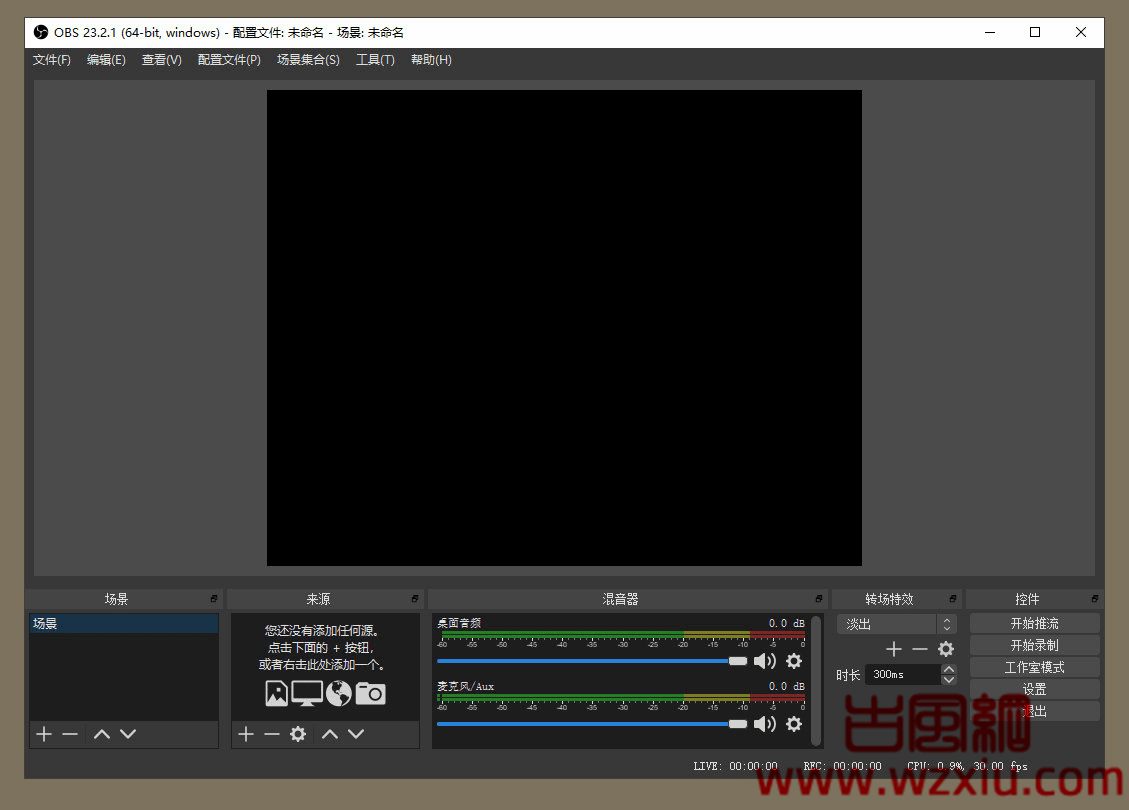Open the 淡出 transition dropdown
1129x810 pixels.
[896, 624]
